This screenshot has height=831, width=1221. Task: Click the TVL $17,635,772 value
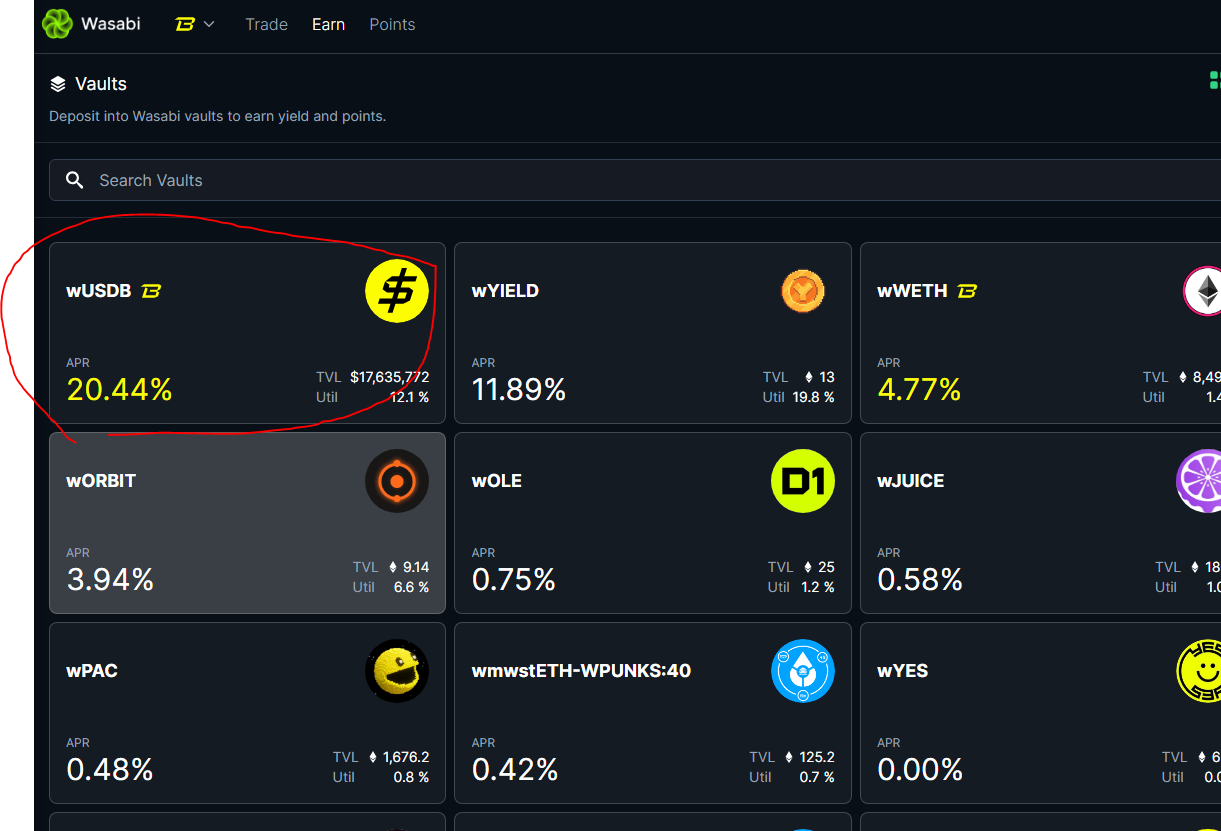click(x=390, y=377)
